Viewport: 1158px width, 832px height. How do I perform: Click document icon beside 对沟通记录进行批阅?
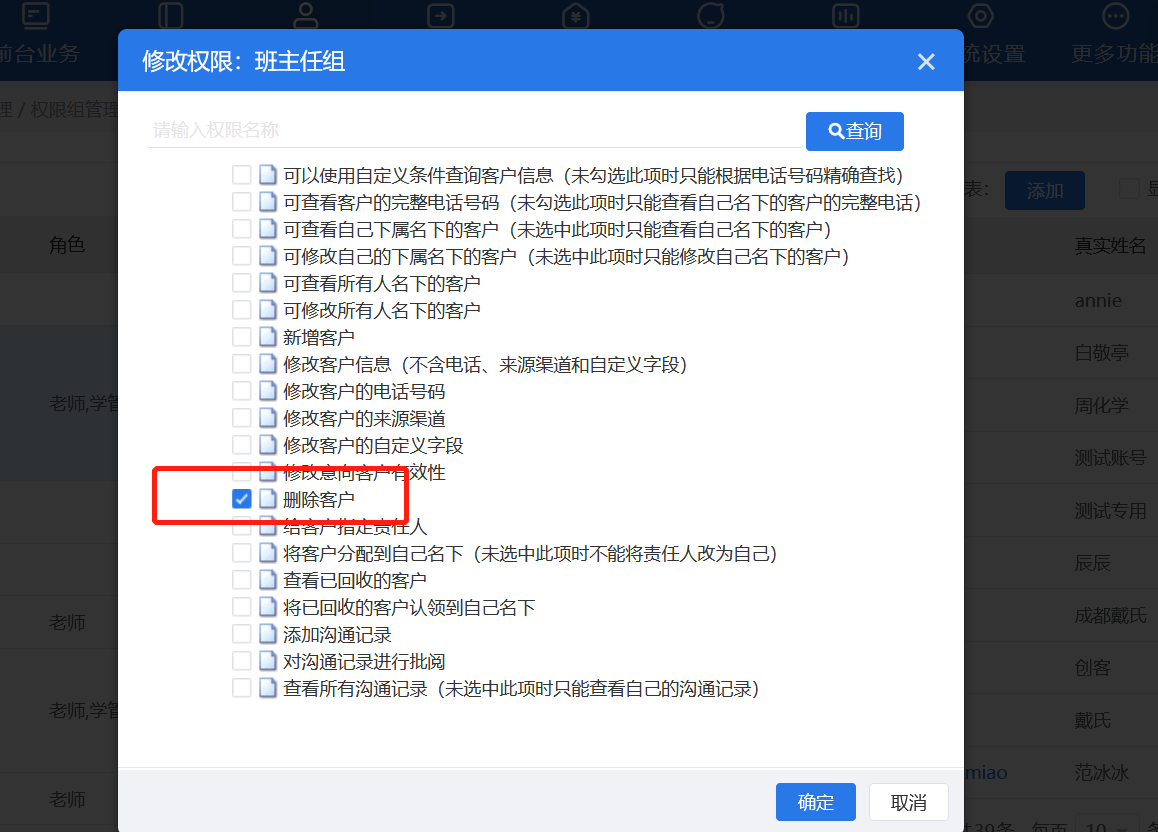pos(268,661)
